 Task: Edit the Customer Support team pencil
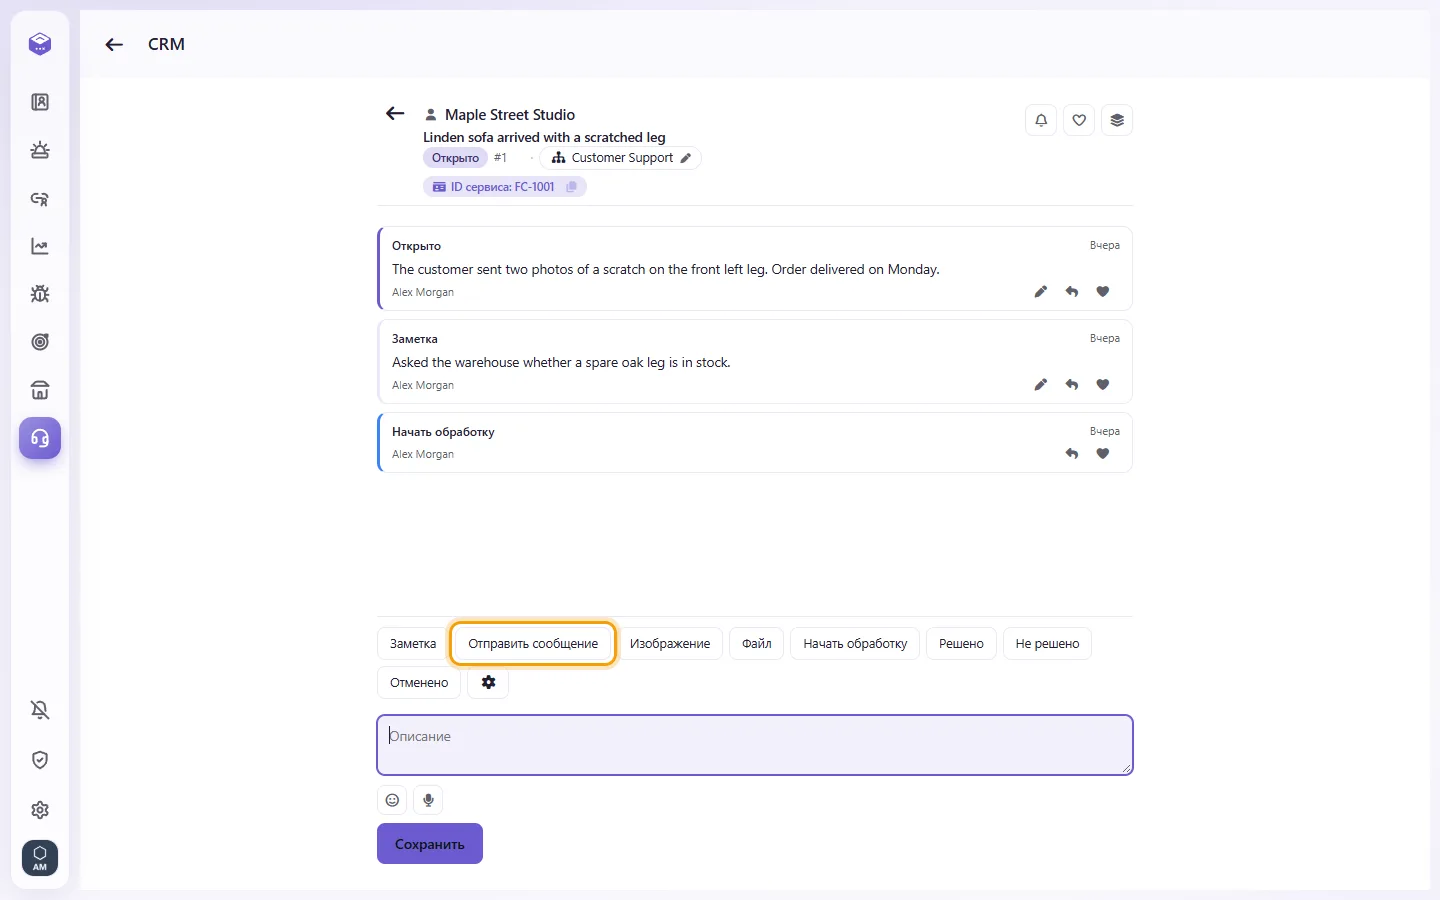coord(686,158)
